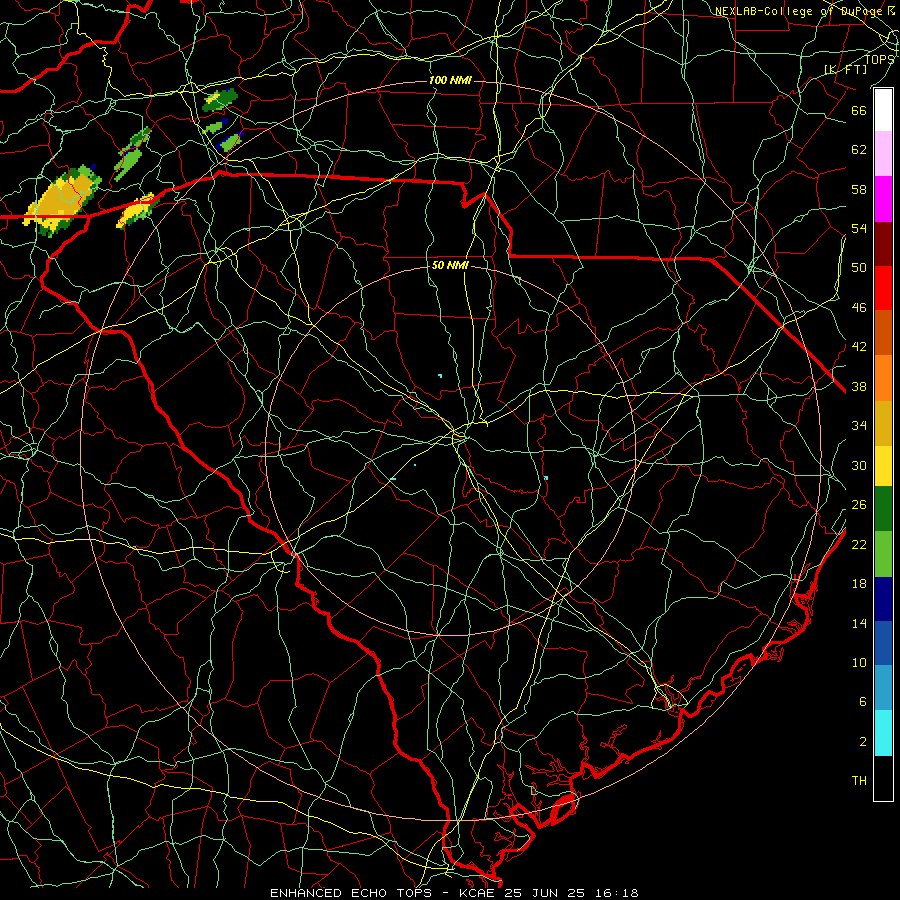
Task: Click the 'KCAE' station identifier in footer
Action: [478, 893]
